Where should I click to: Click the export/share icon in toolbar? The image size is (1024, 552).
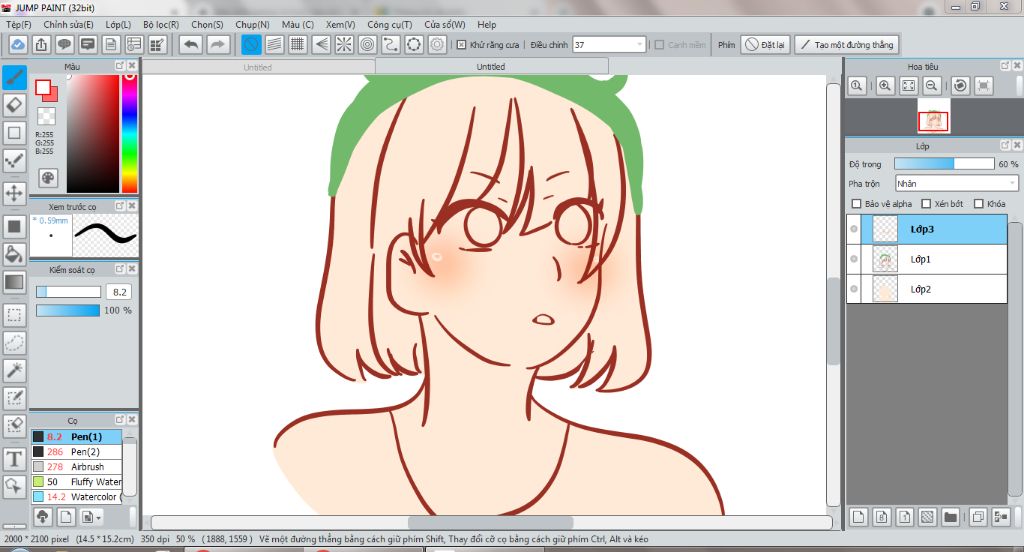tap(41, 44)
